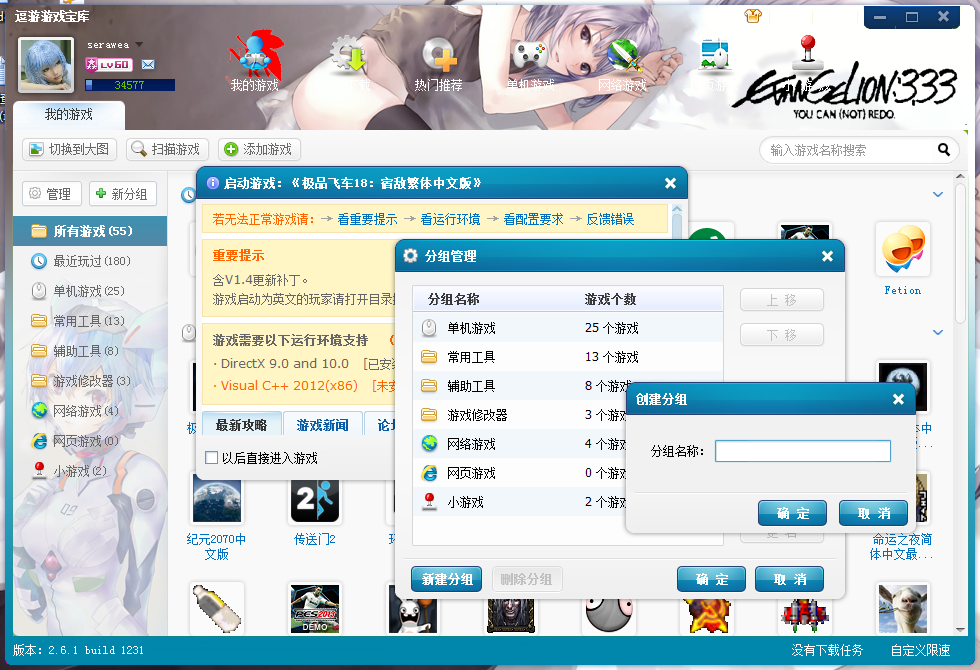This screenshot has height=670, width=980.
Task: Select 所有游戏 (55) in the sidebar
Action: (90, 231)
